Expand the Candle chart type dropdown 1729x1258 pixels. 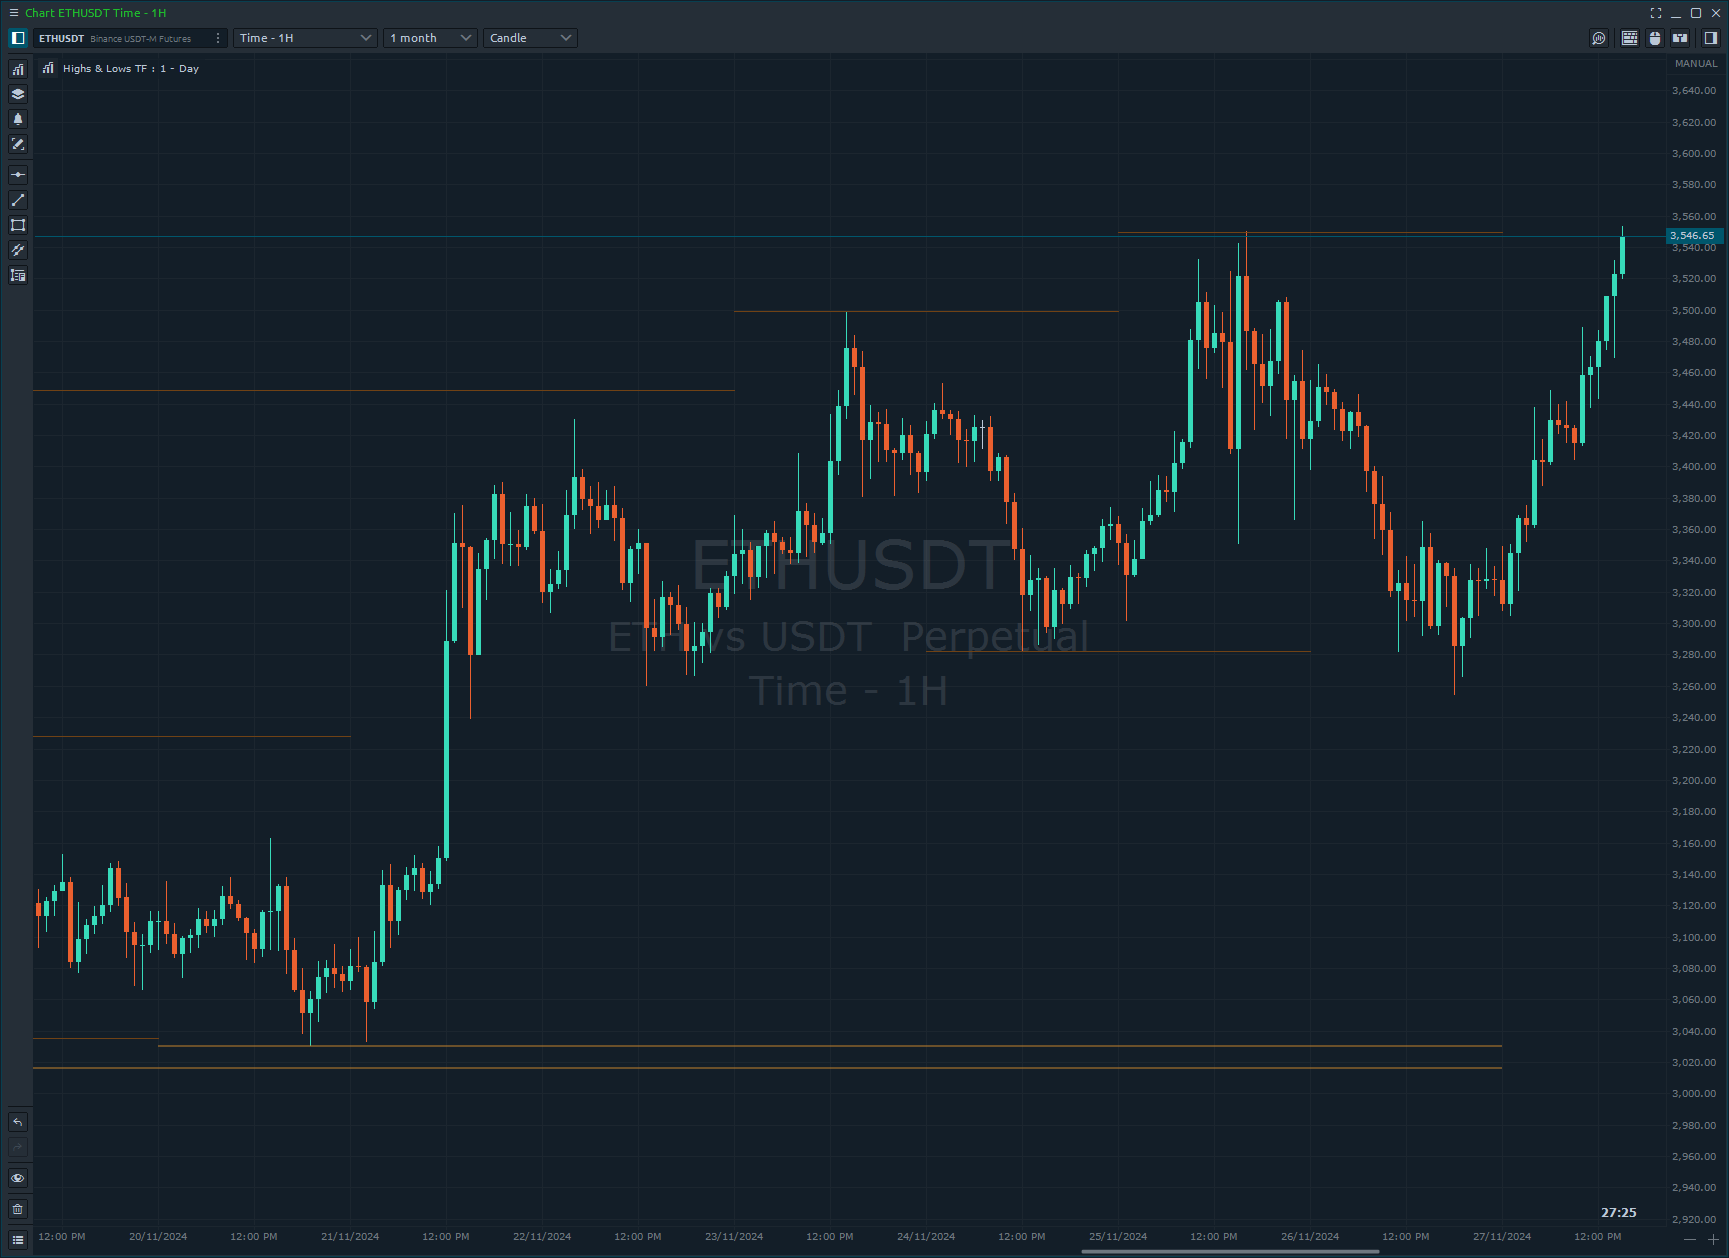pos(530,38)
